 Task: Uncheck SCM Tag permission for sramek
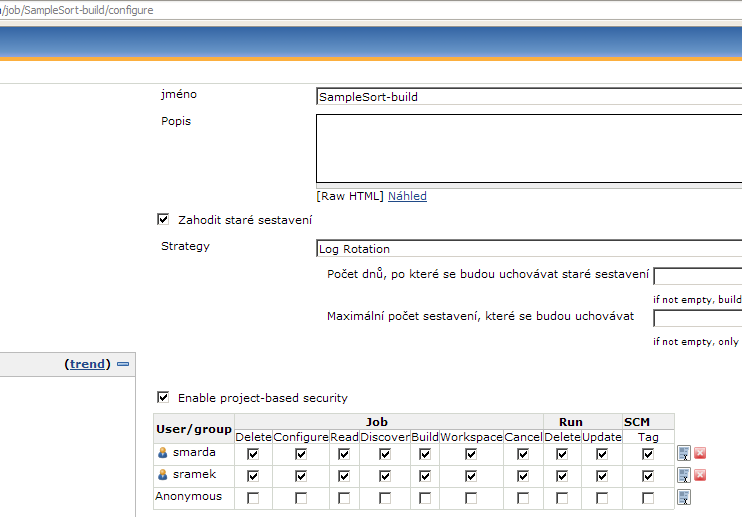tap(648, 475)
